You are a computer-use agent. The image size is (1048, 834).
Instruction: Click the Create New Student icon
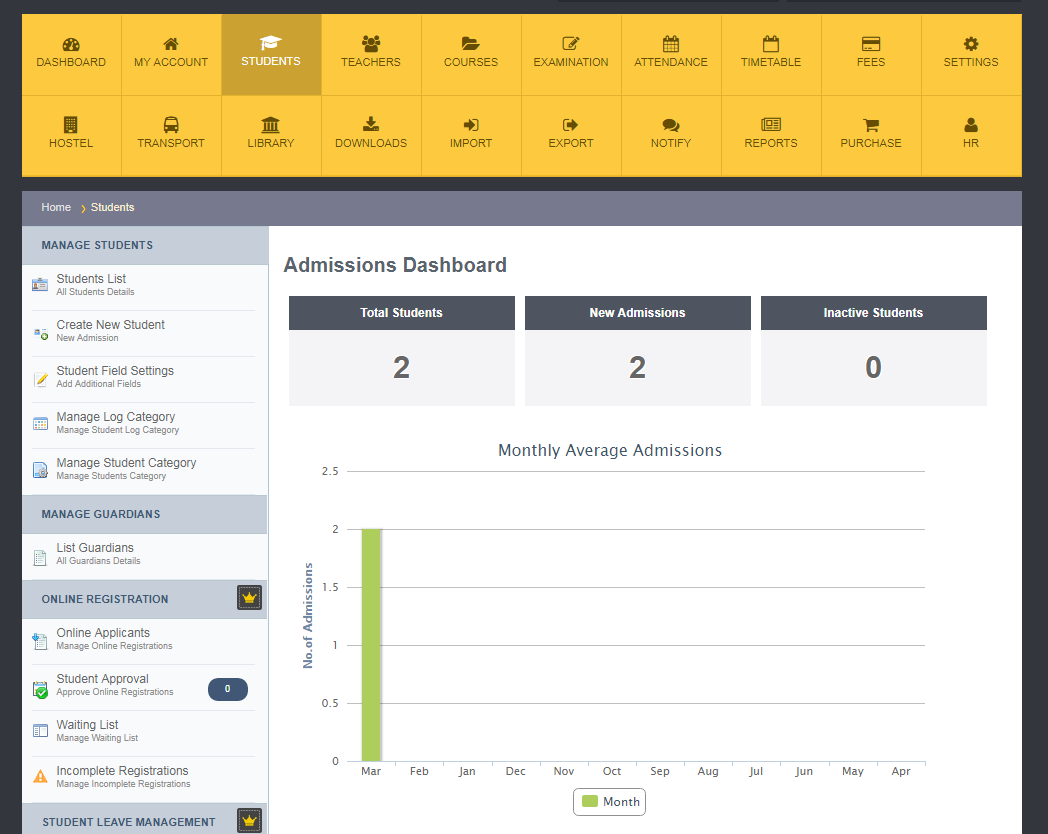click(x=40, y=330)
